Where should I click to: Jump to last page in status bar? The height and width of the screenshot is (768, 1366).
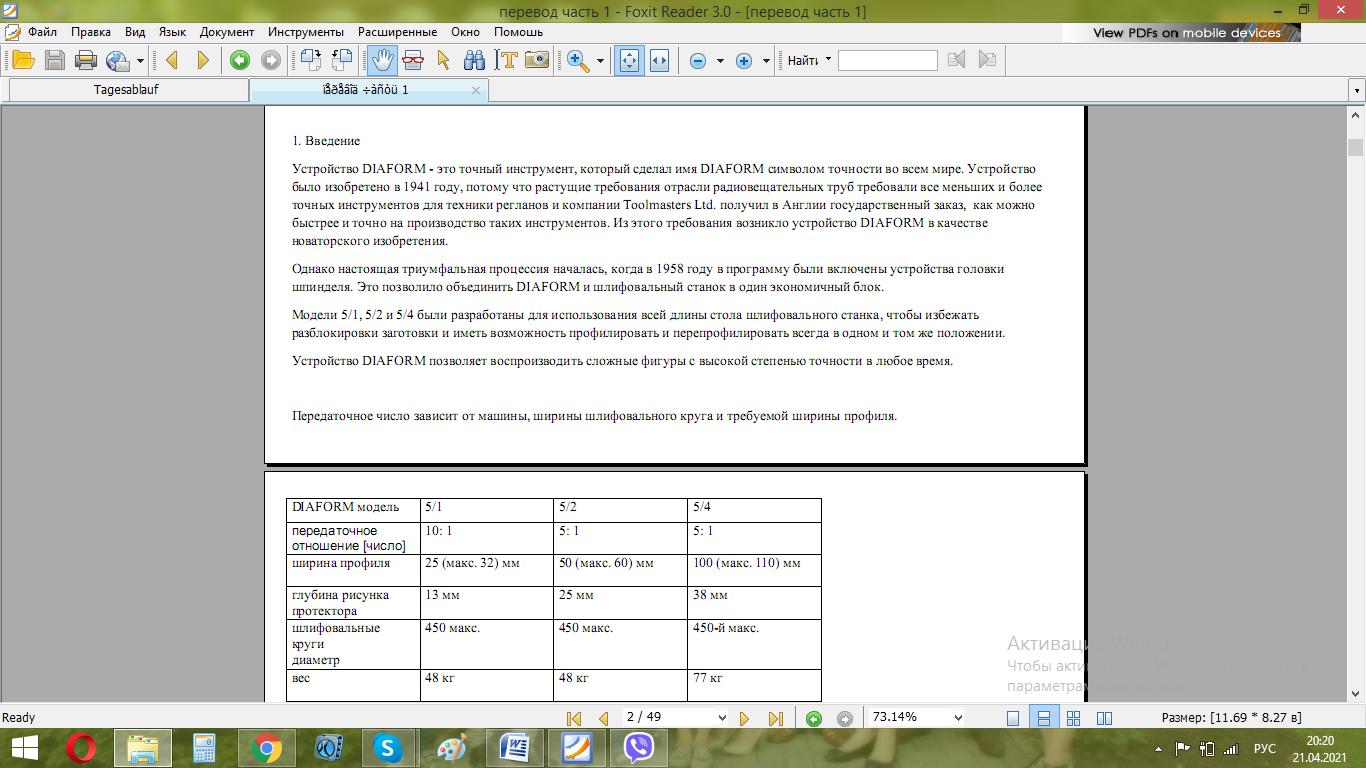click(x=776, y=718)
